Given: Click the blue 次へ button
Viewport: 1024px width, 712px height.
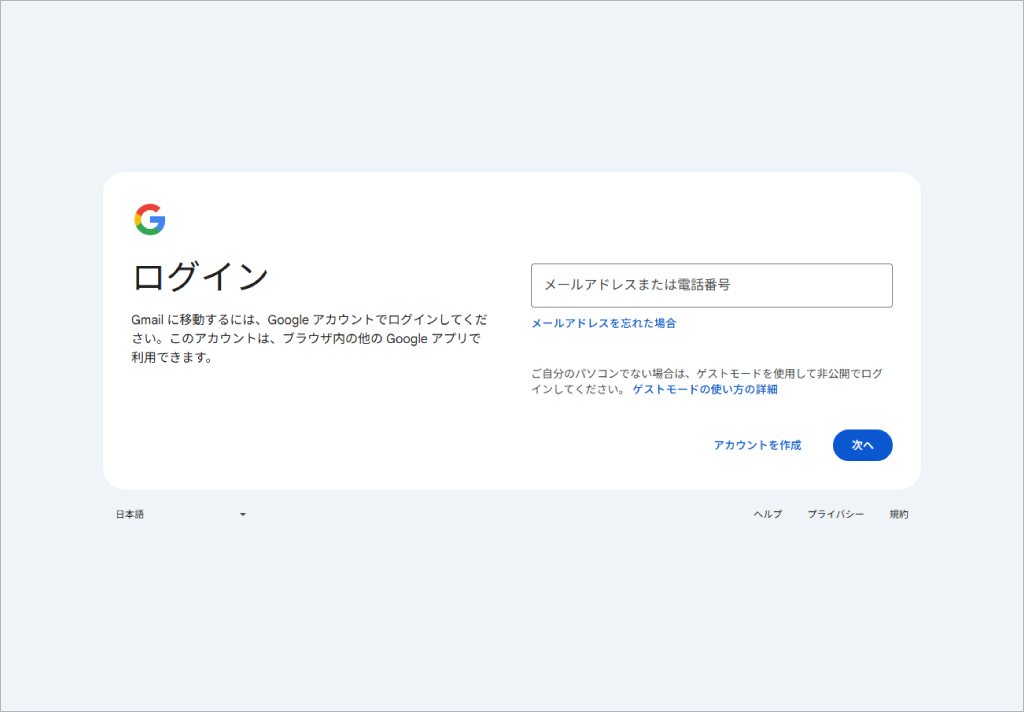Looking at the screenshot, I should click(862, 445).
